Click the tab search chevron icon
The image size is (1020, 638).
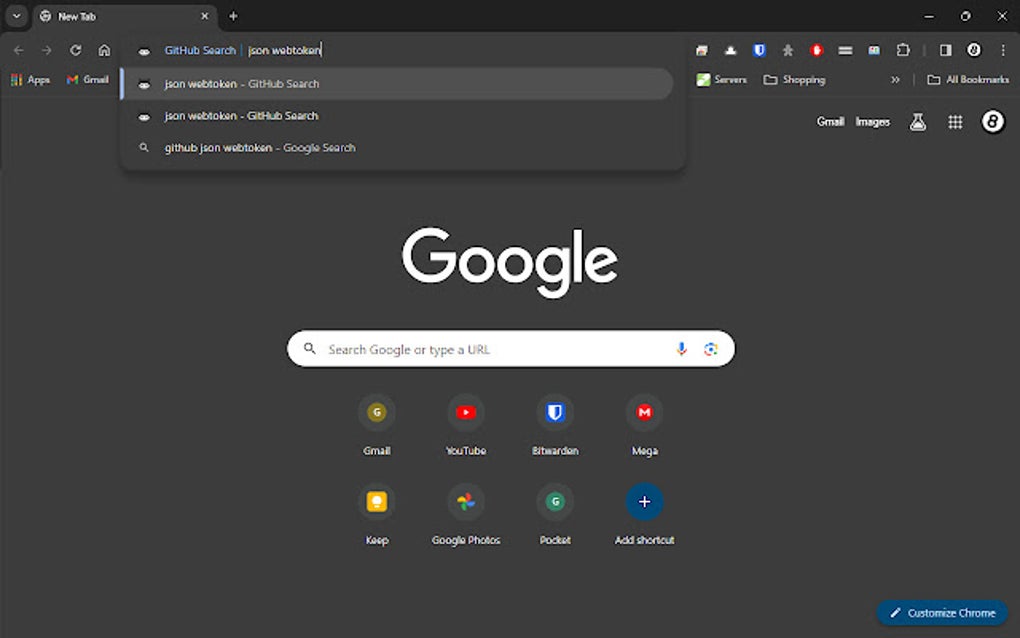click(16, 16)
